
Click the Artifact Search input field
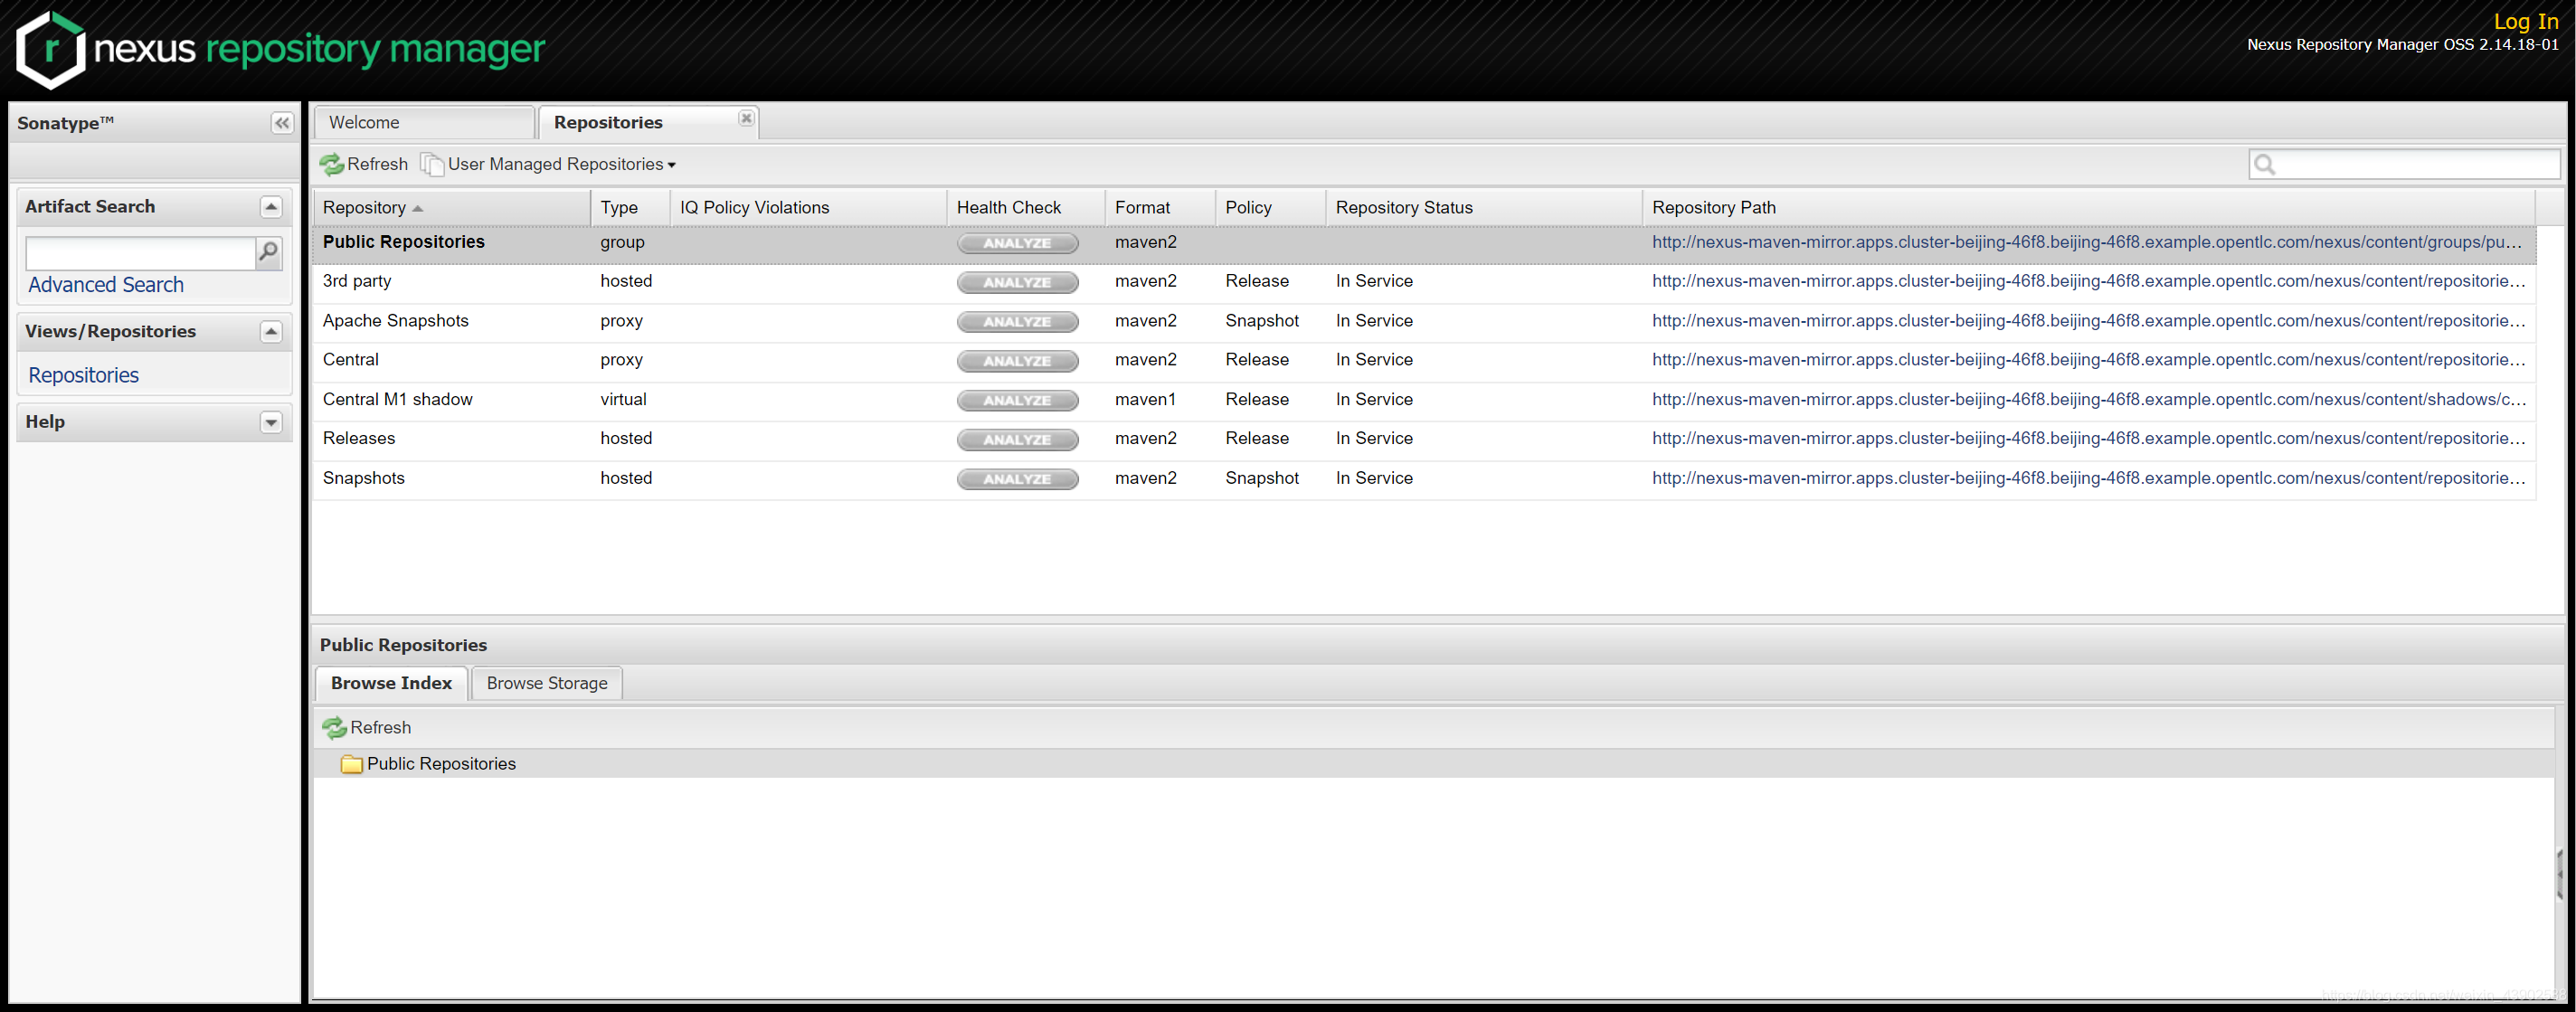(141, 253)
